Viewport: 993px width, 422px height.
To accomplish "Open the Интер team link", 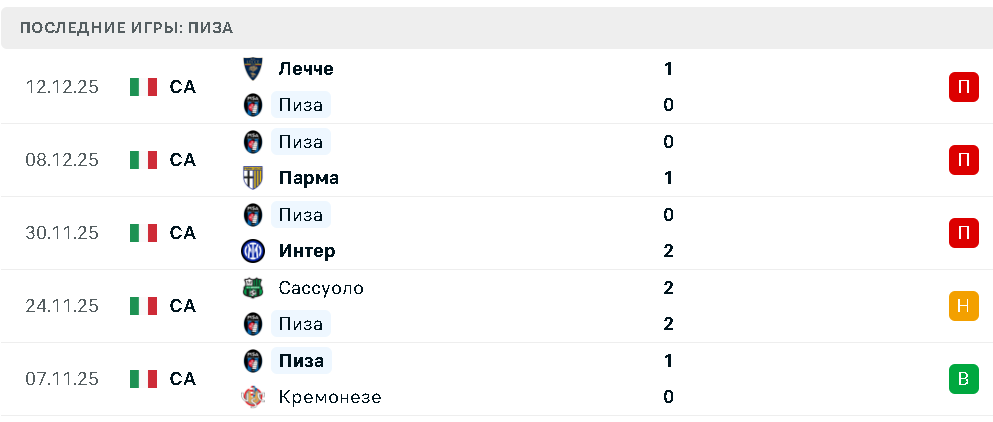I will pos(307,251).
